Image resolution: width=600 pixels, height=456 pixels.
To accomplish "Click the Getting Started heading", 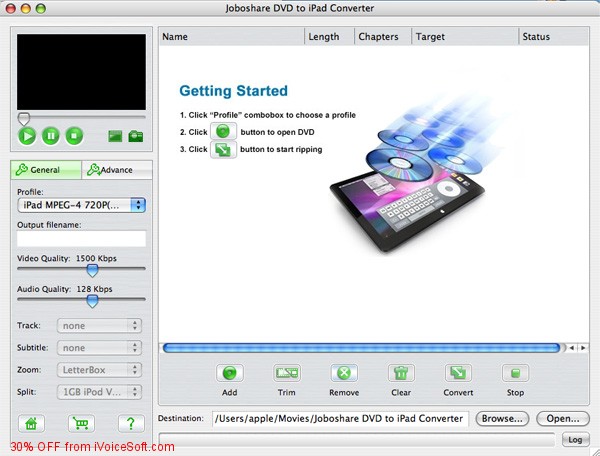I will (233, 91).
